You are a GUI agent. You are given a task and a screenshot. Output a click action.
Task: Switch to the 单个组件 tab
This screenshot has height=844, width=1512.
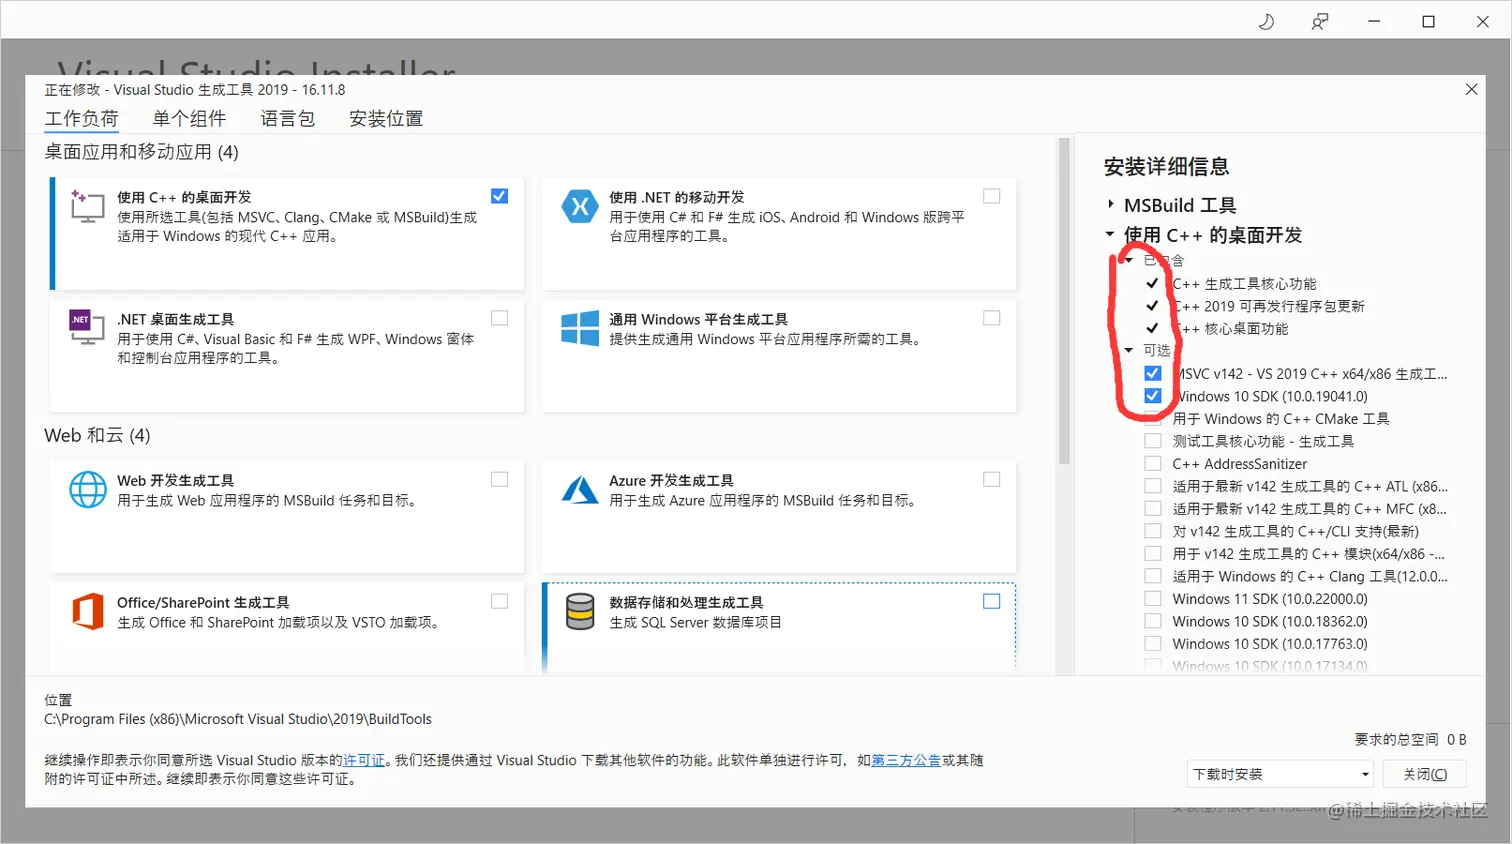coord(189,117)
